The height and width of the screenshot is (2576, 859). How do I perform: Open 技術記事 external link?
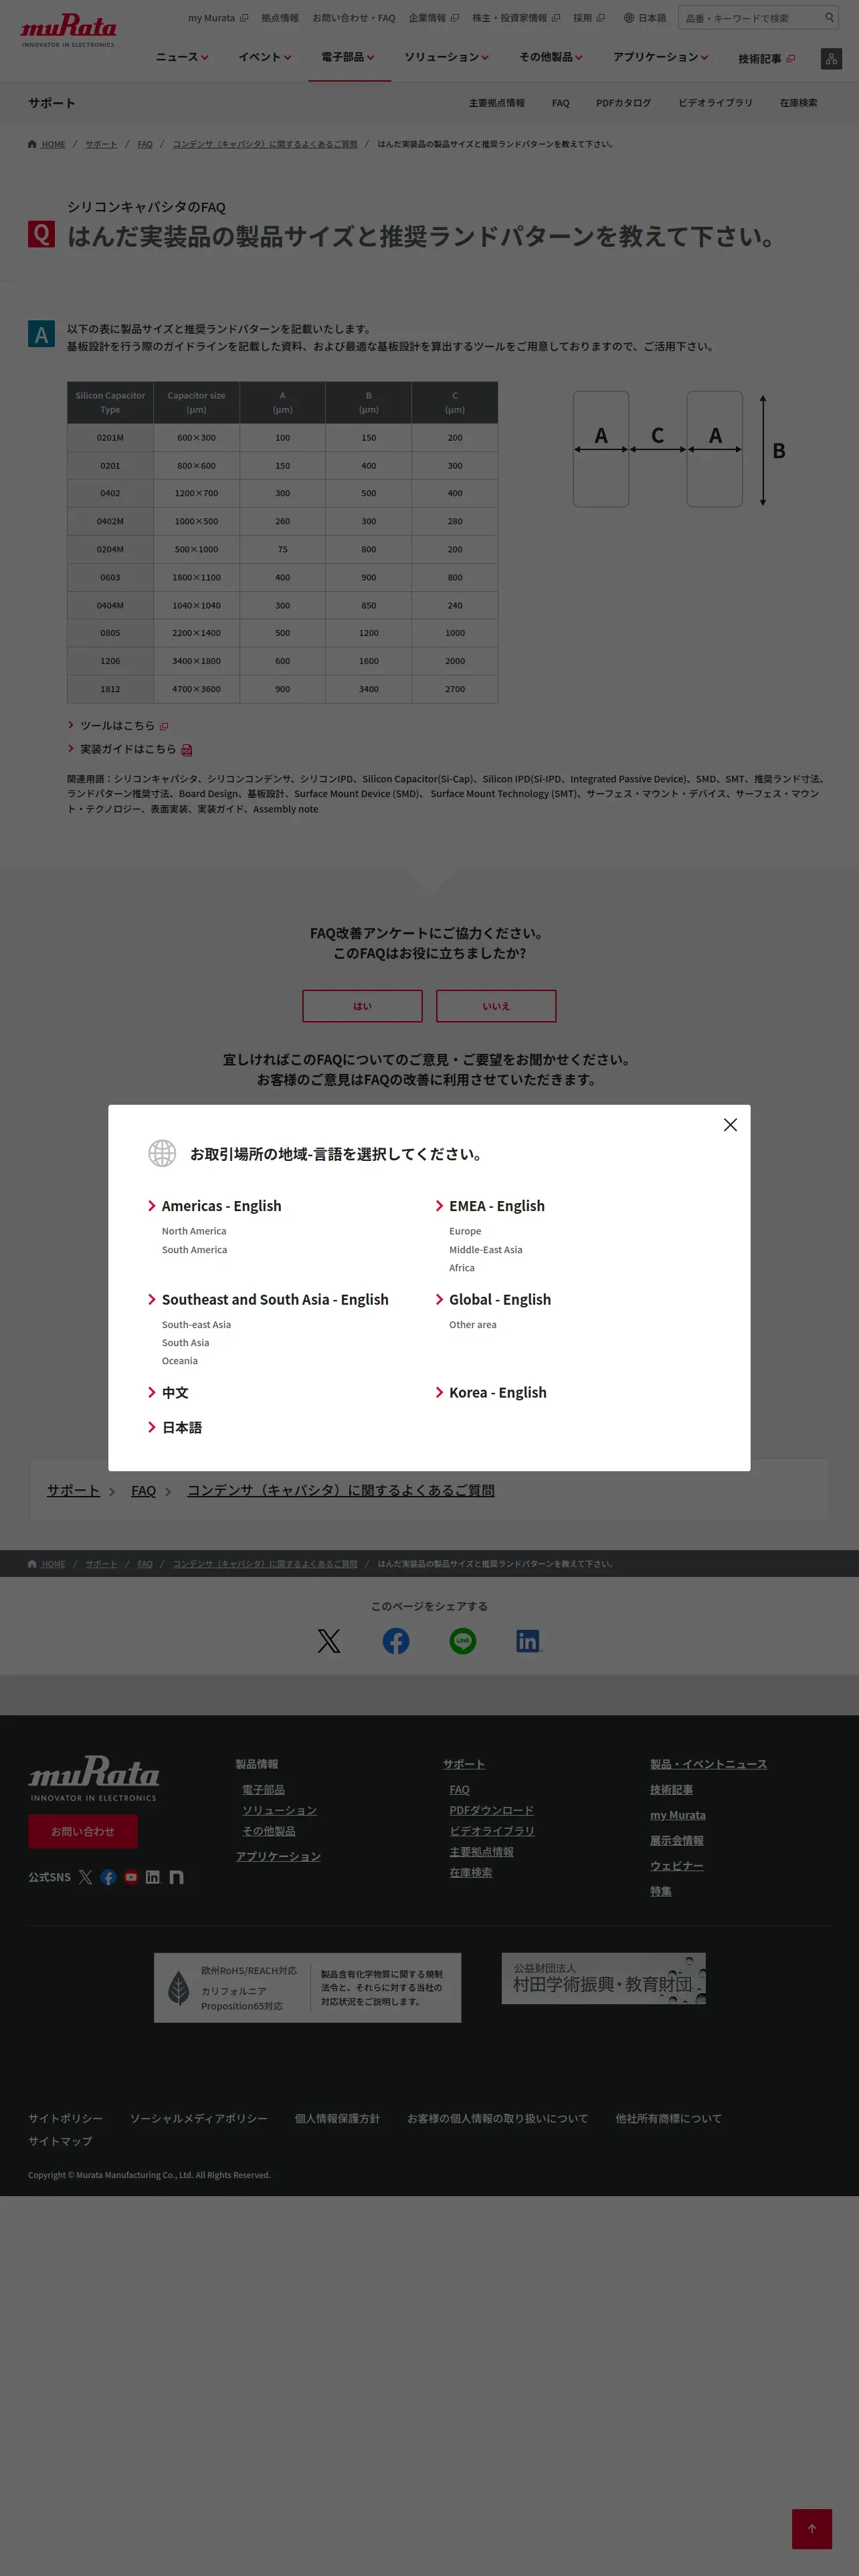pos(767,58)
